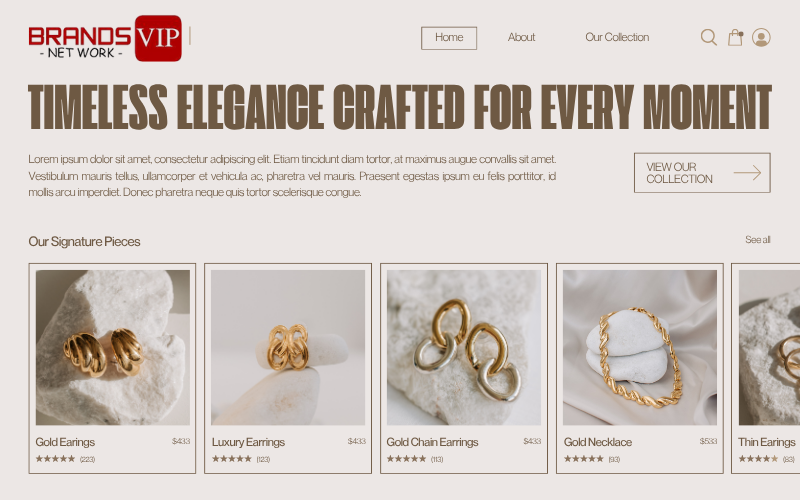Select the Home navigation item
The height and width of the screenshot is (500, 800).
(449, 38)
